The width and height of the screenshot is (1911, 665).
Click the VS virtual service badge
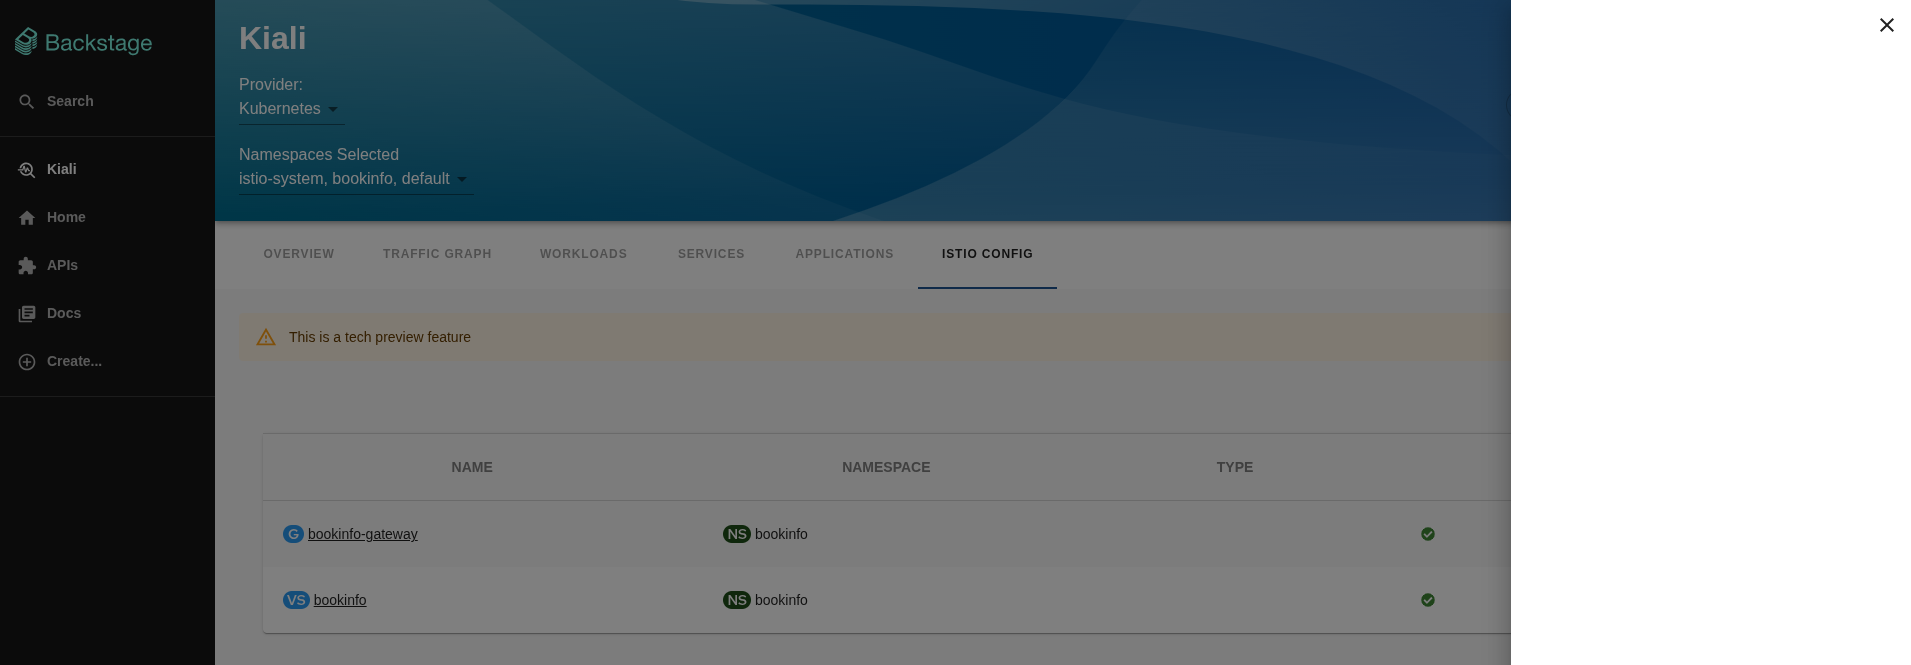pyautogui.click(x=296, y=600)
